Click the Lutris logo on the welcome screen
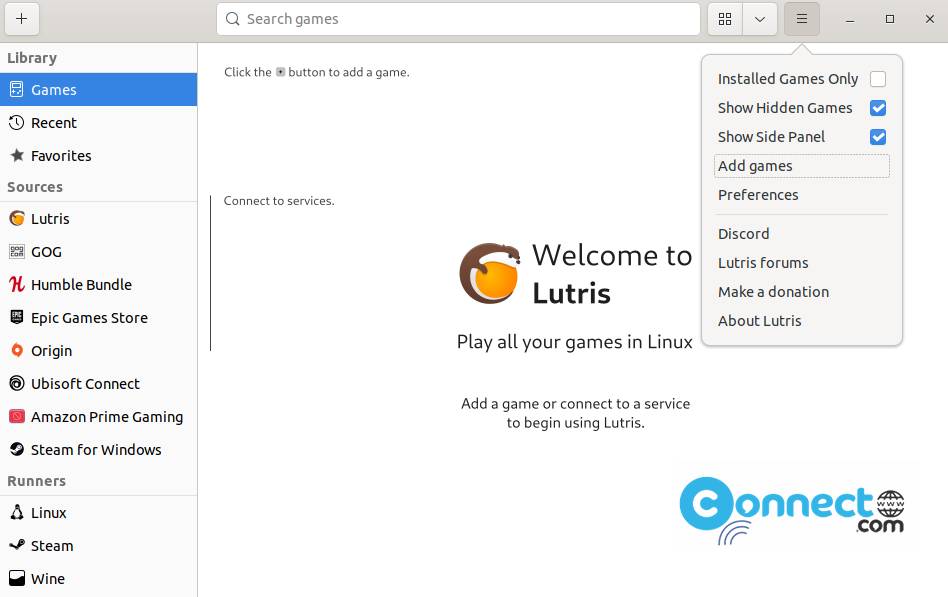Image resolution: width=948 pixels, height=597 pixels. [490, 273]
